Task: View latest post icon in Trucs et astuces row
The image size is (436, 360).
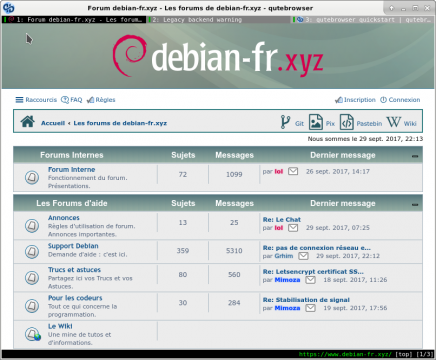Action: click(x=311, y=280)
